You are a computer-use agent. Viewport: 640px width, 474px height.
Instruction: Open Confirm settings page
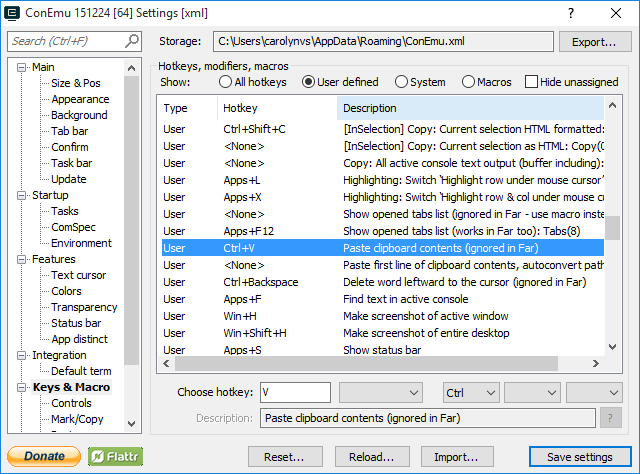pyautogui.click(x=70, y=147)
